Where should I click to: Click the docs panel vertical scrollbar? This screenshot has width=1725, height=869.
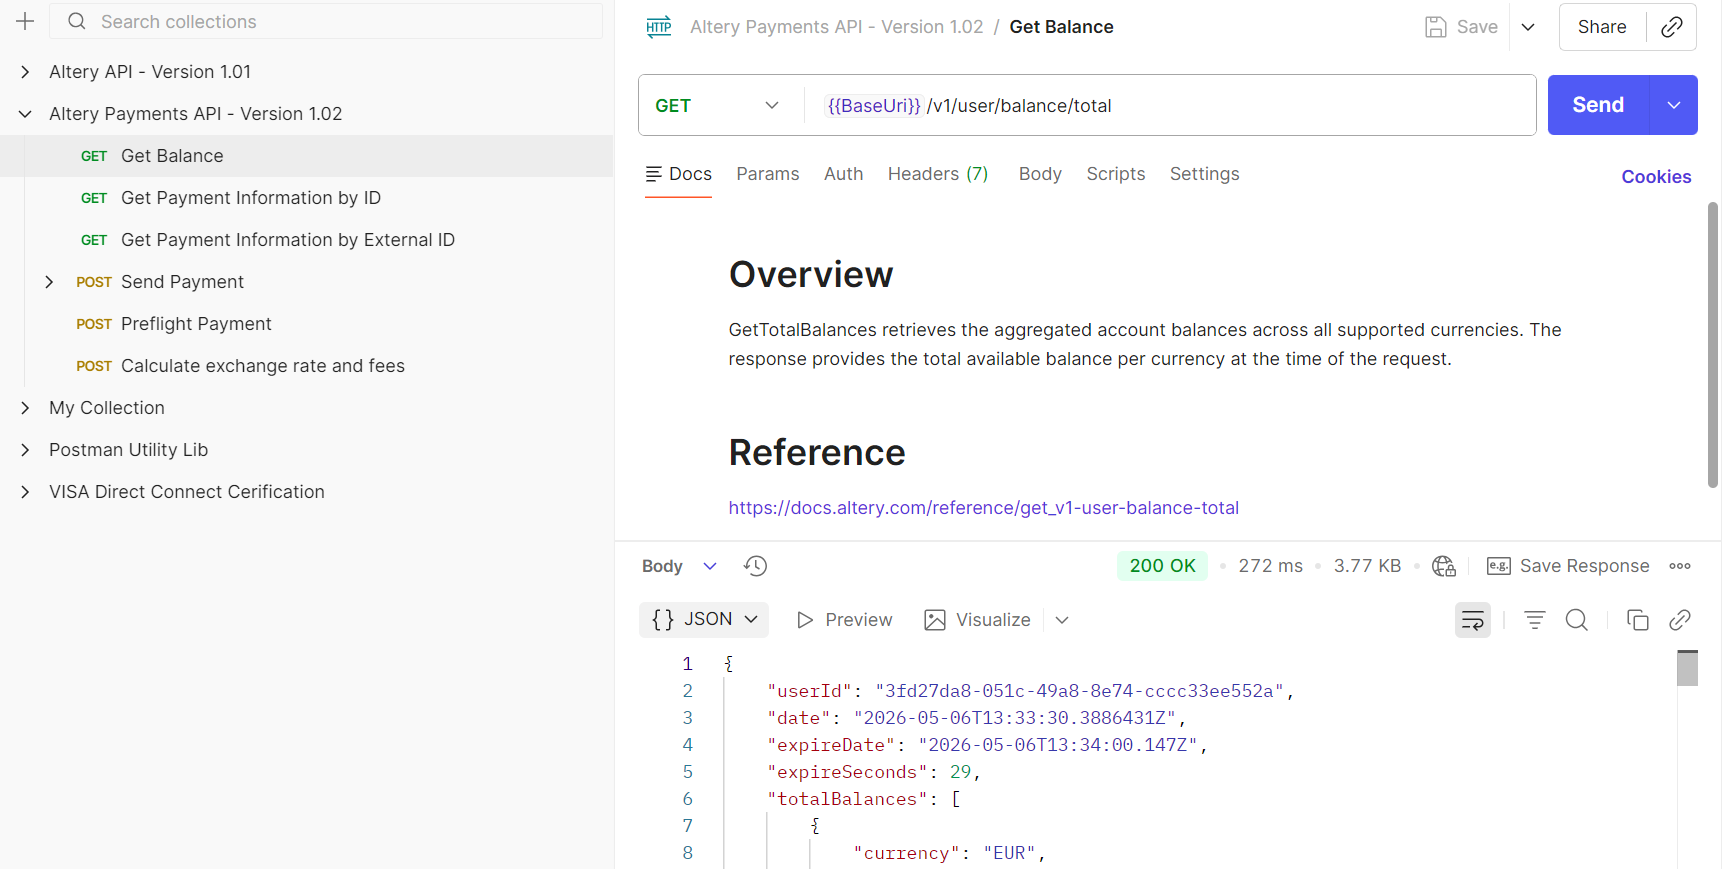click(1713, 345)
